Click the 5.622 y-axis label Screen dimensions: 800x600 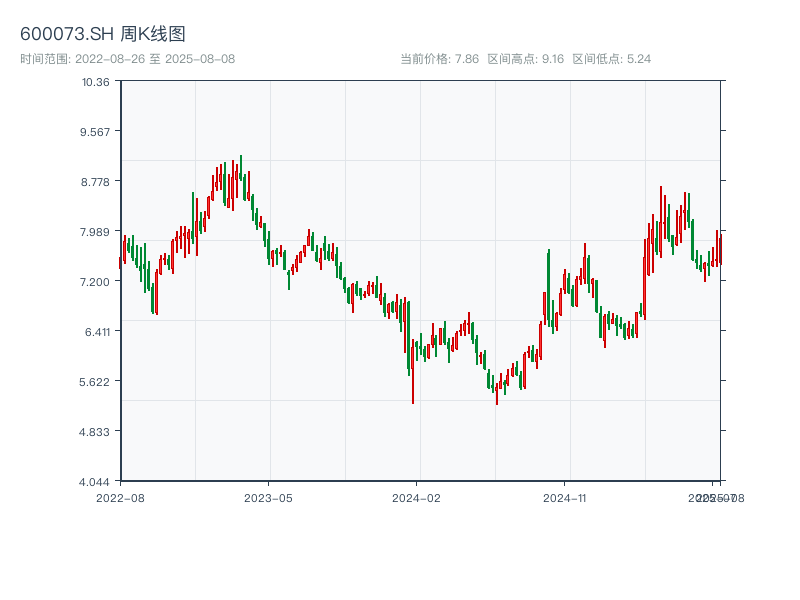[x=94, y=382]
